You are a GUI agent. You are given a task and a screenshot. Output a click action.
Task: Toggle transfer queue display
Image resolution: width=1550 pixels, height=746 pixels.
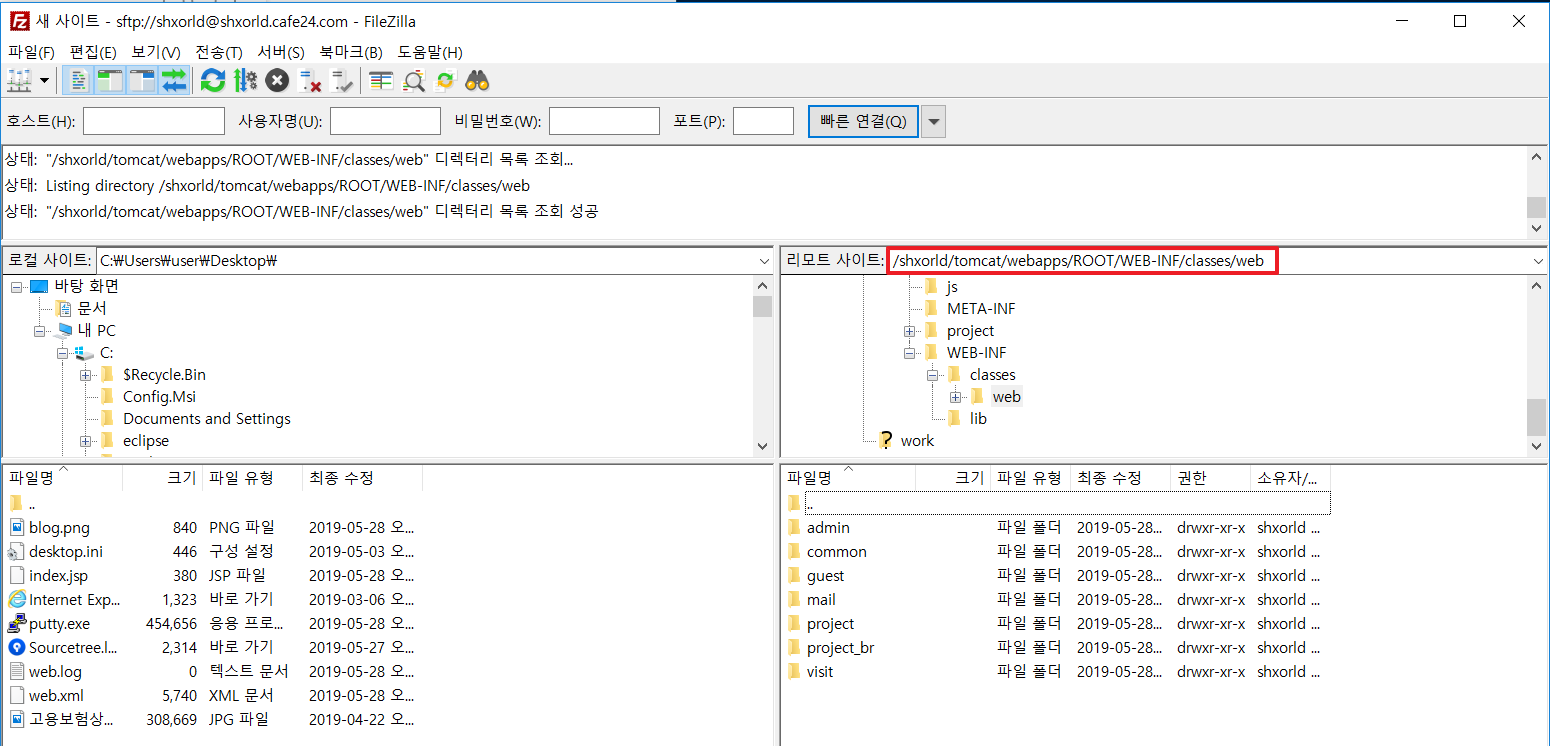pos(174,81)
